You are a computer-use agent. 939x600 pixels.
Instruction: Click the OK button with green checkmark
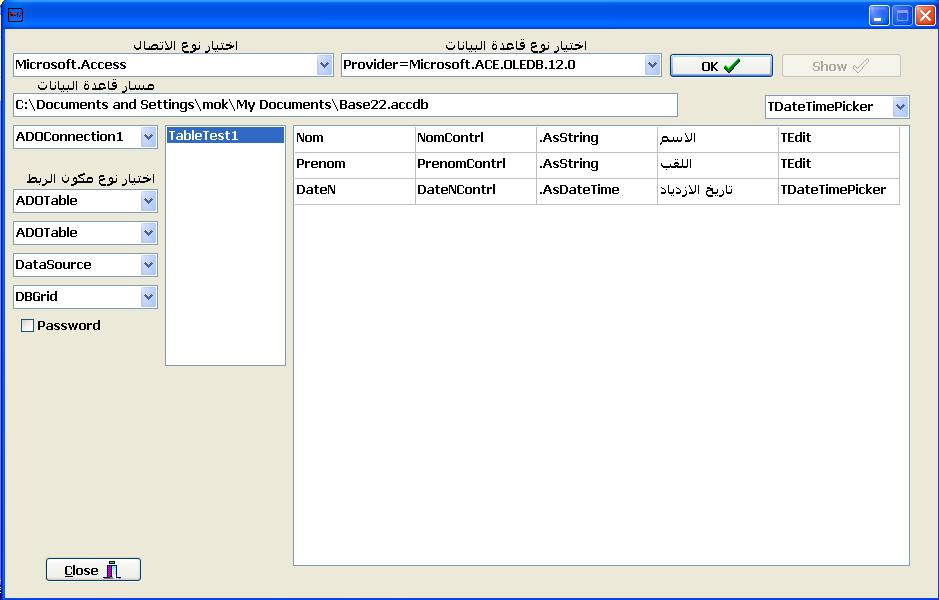[721, 66]
